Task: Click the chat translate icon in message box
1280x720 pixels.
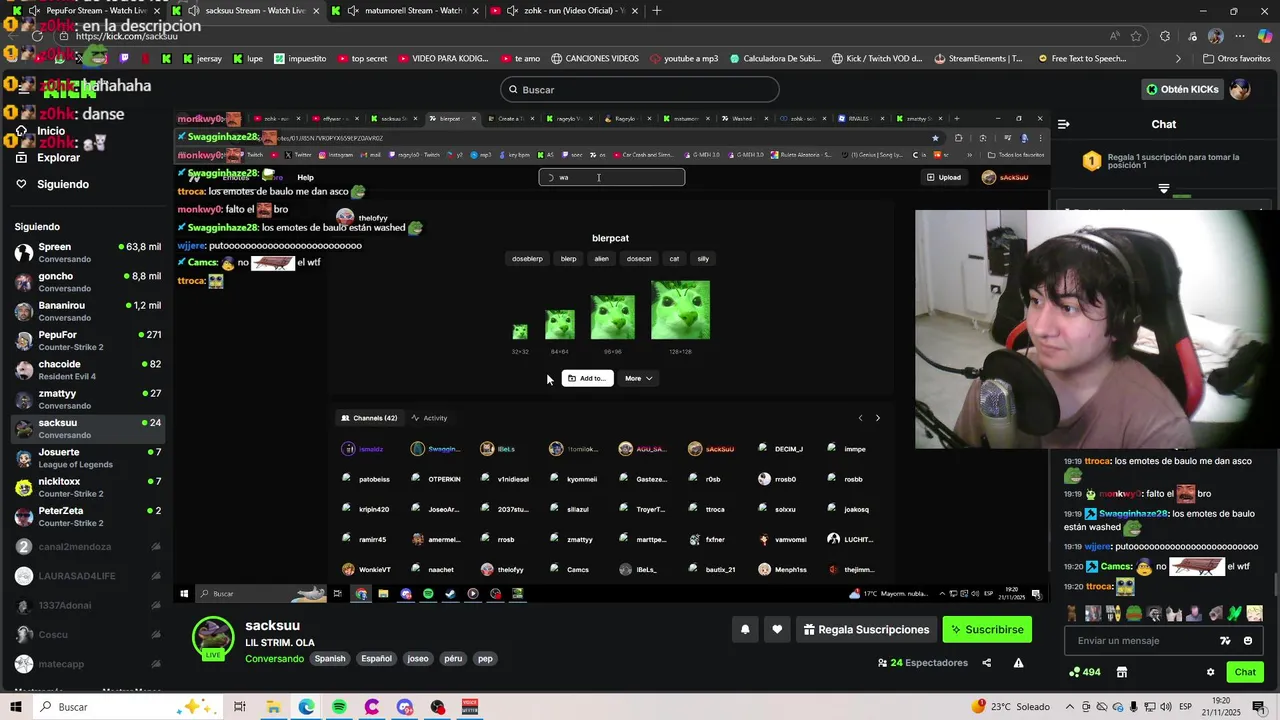Action: pos(1225,641)
